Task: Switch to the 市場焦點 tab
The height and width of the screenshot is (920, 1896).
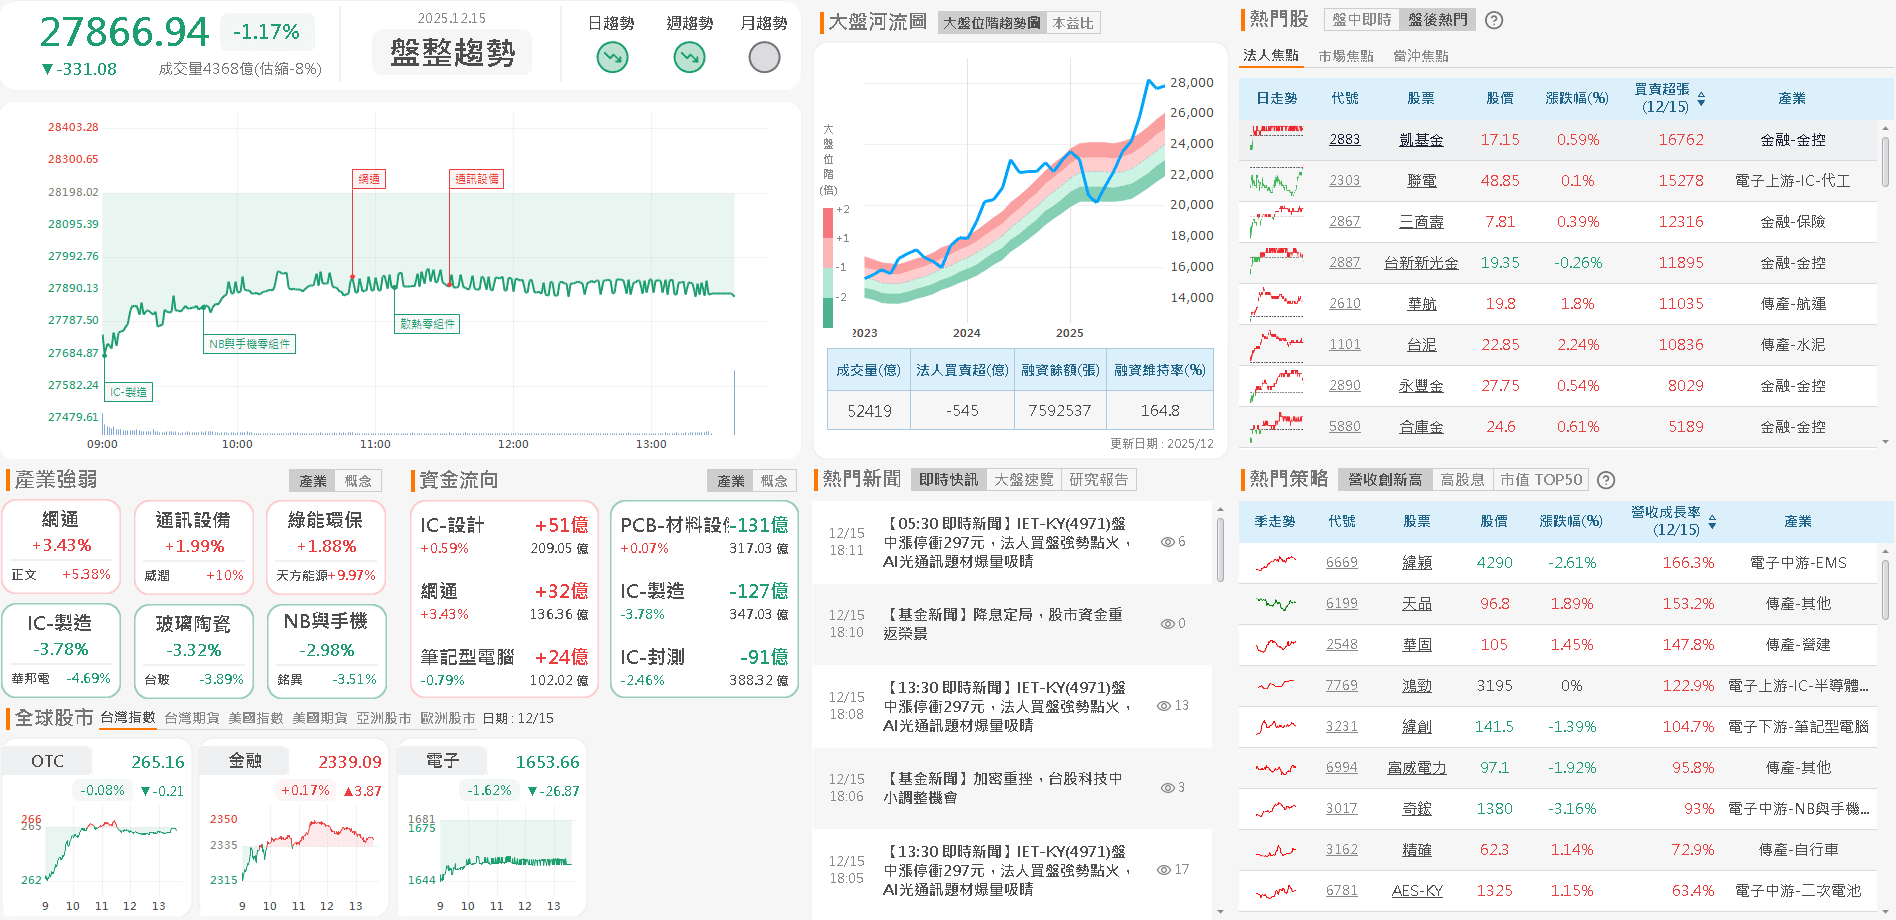Action: pos(1349,55)
